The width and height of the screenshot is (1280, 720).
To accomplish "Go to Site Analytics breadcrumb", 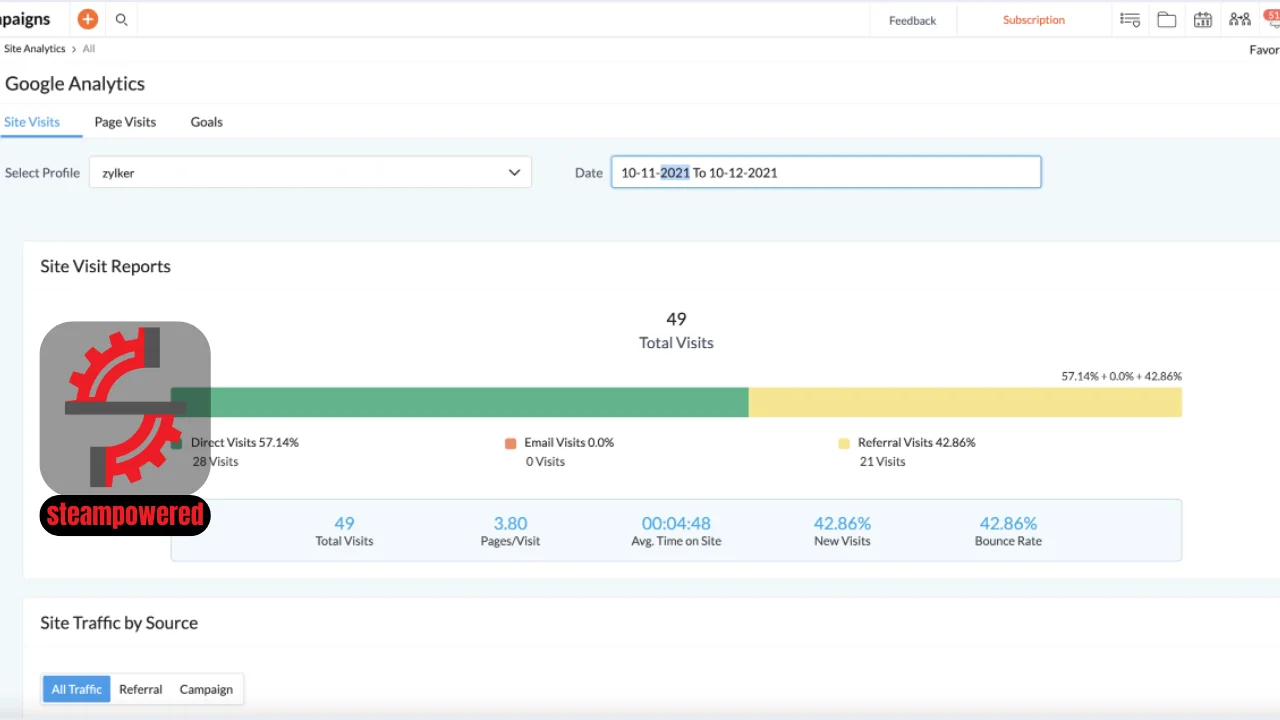I will click(34, 49).
